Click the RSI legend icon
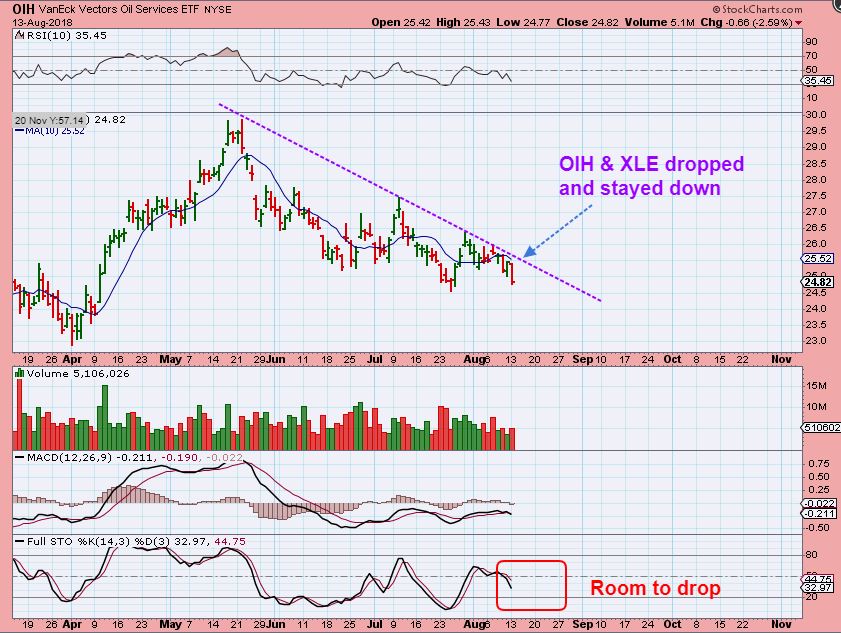Screen dimensions: 841x633 (x=19, y=35)
